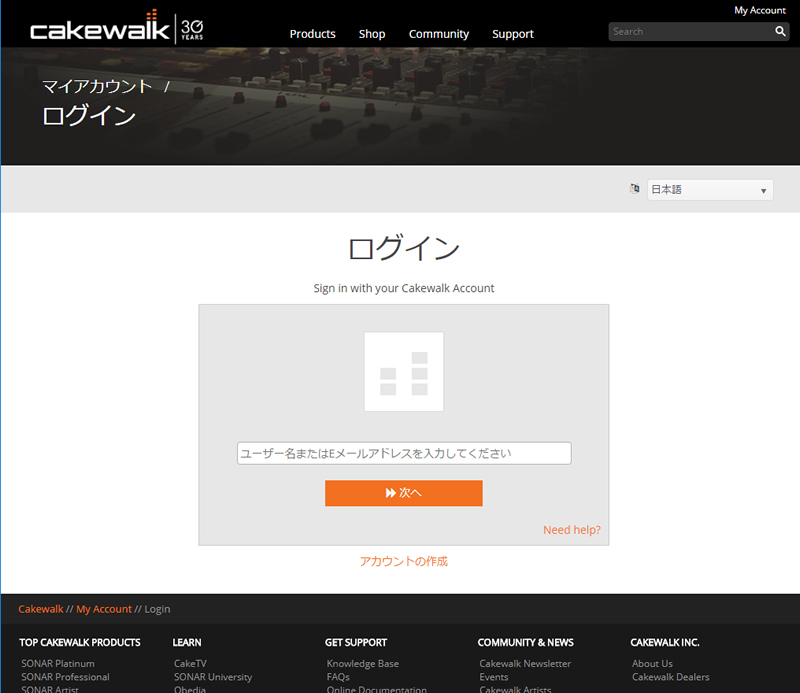Open the CakeTV footer link
This screenshot has height=693, width=800.
190,663
